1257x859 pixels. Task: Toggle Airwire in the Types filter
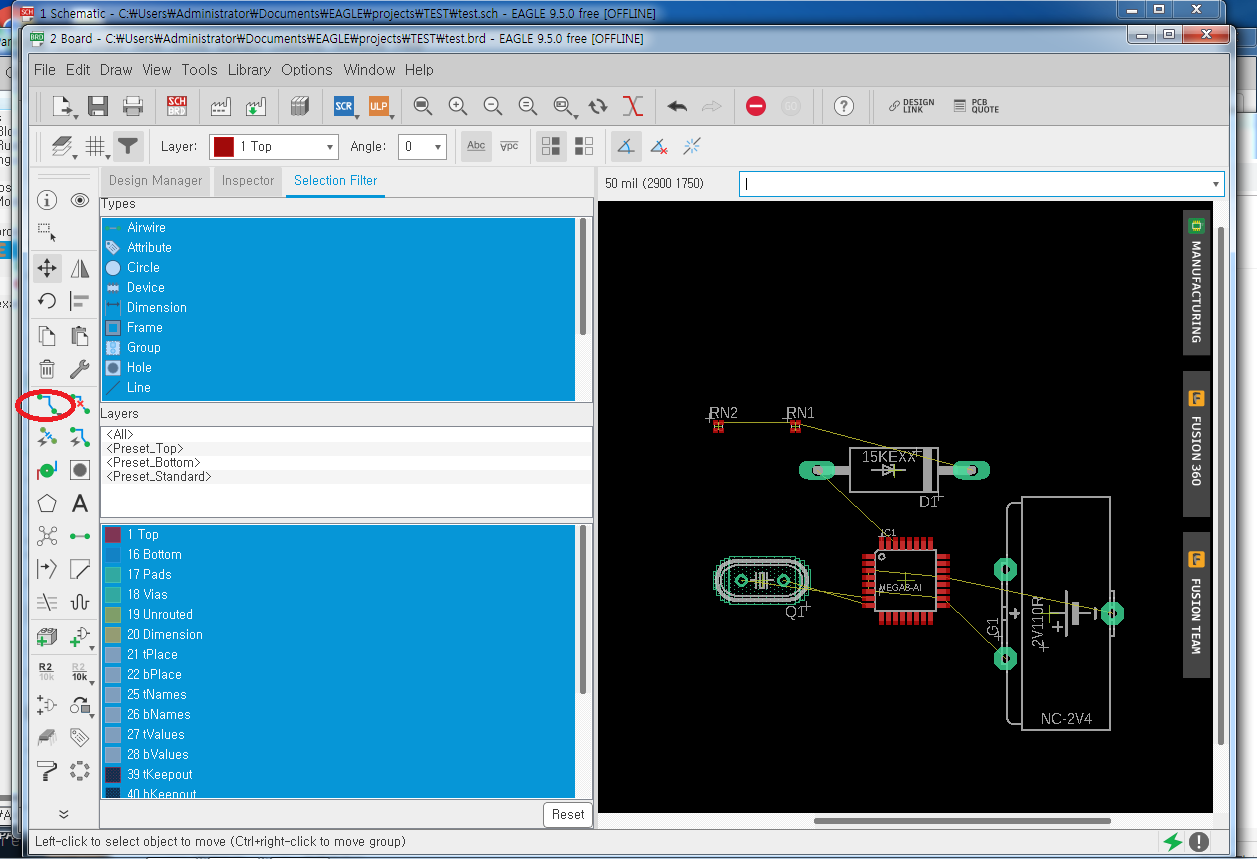click(338, 227)
